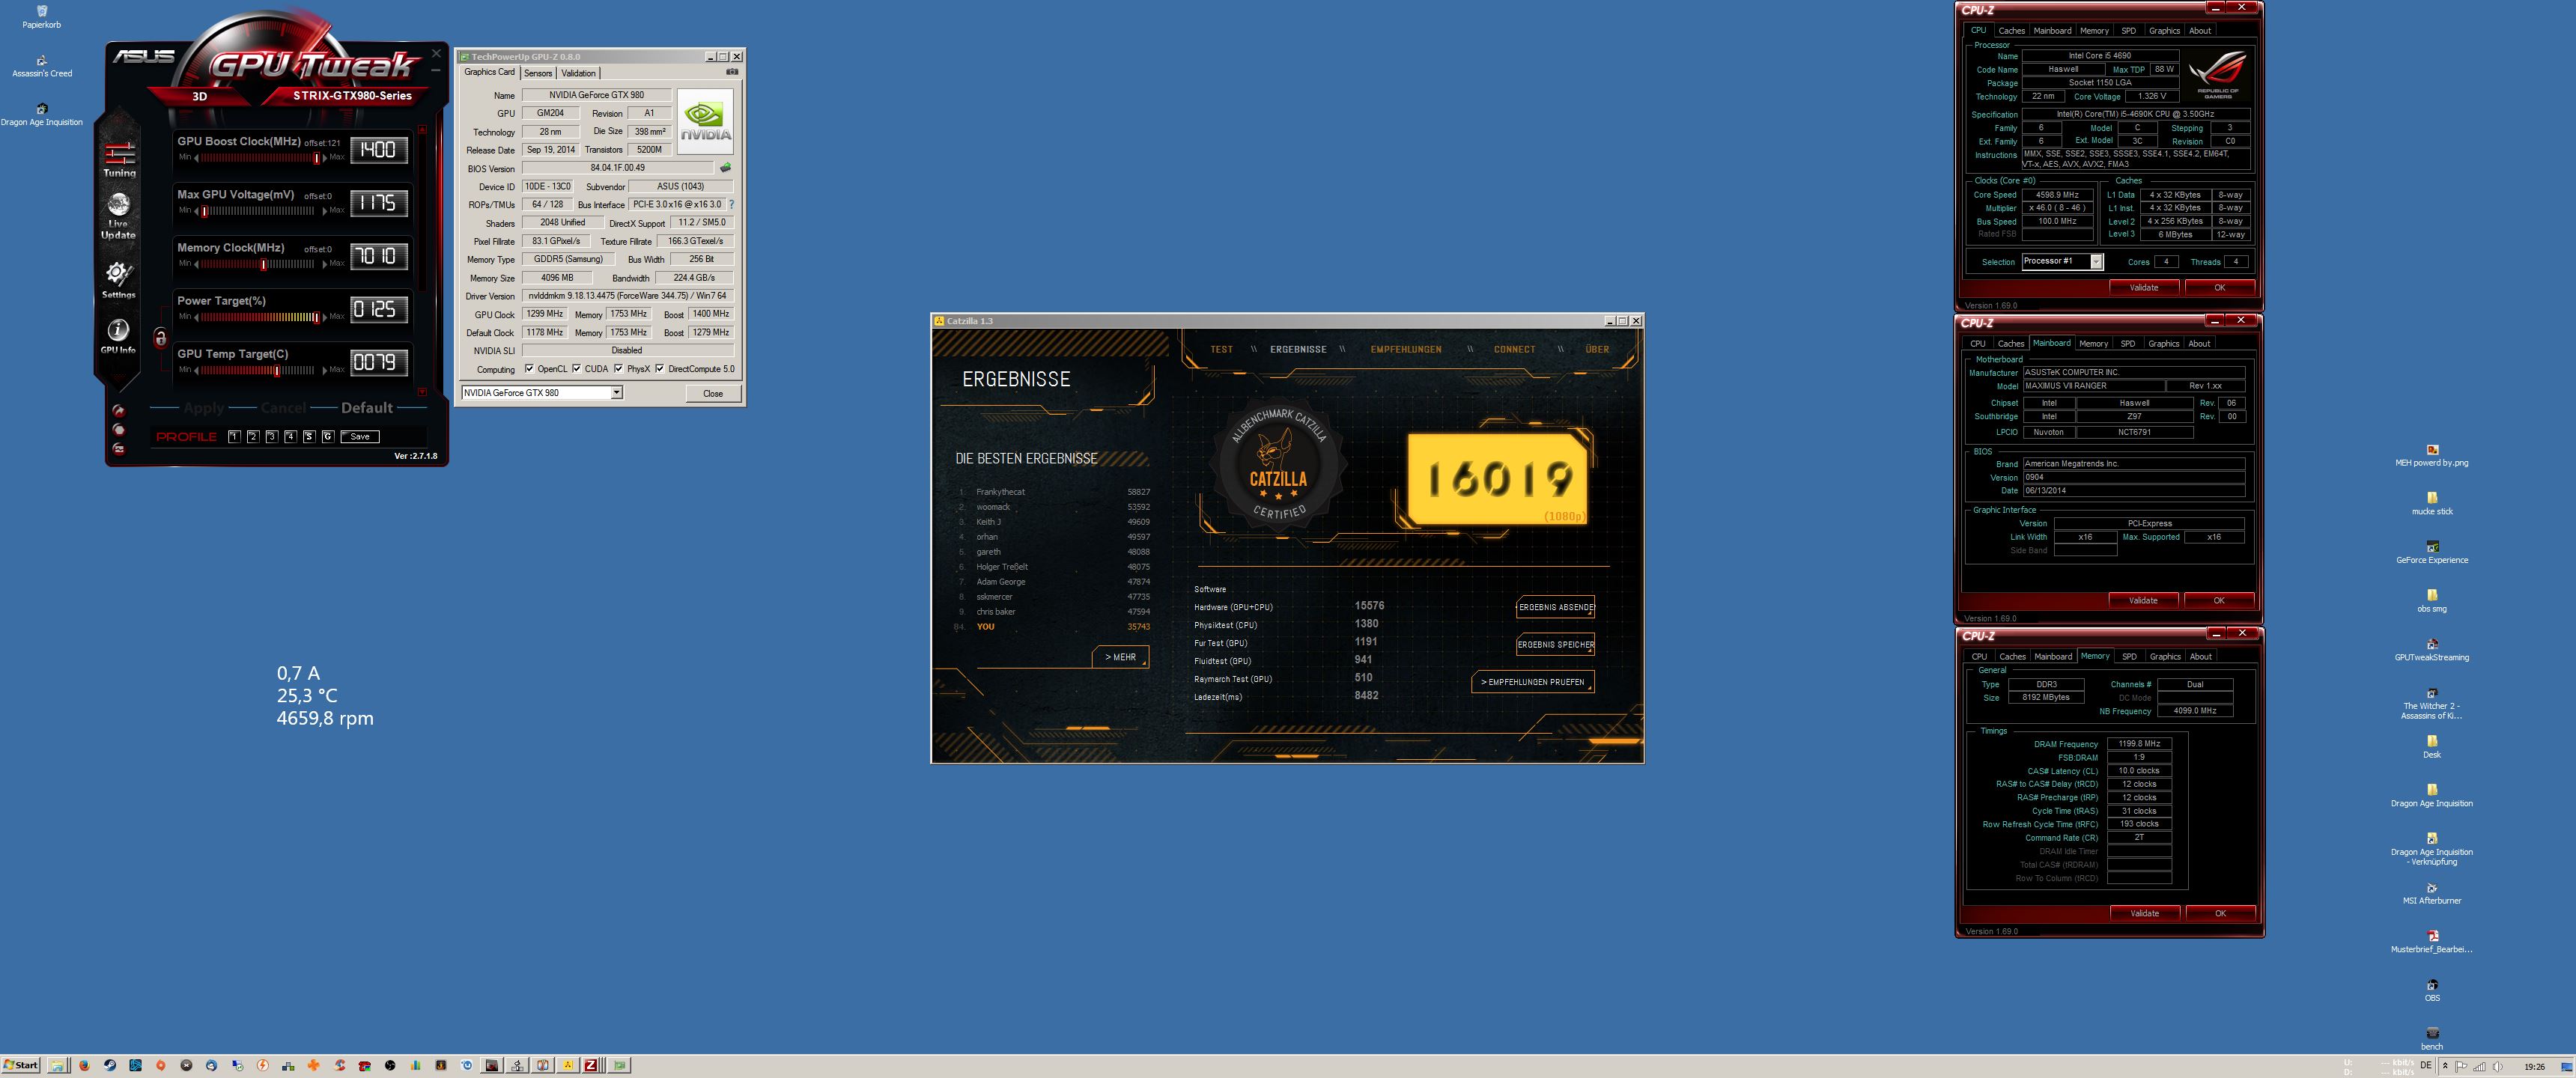The width and height of the screenshot is (2576, 1078).
Task: Switch to Sensors tab in GPU-Z
Action: click(x=538, y=73)
